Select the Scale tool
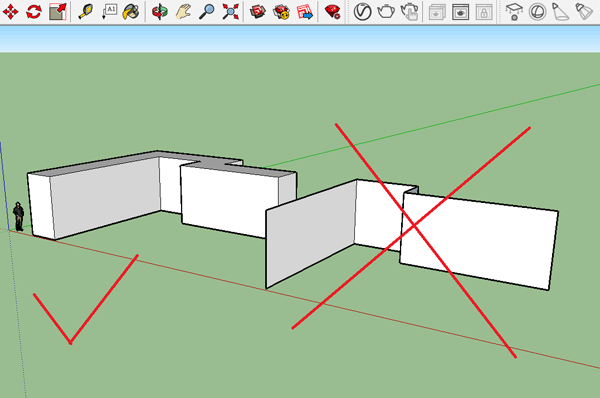Image resolution: width=600 pixels, height=398 pixels. (x=57, y=12)
